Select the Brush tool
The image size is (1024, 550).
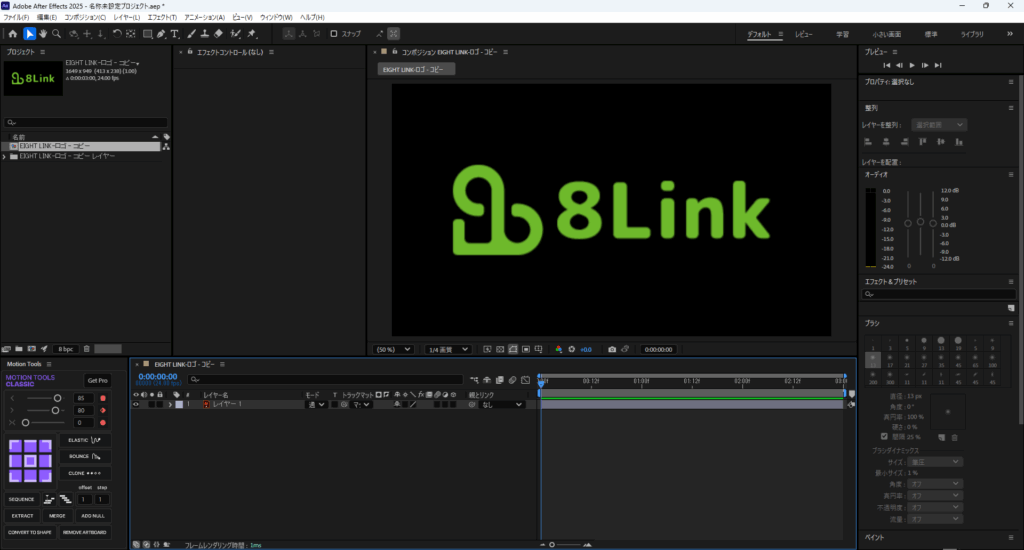pos(191,34)
